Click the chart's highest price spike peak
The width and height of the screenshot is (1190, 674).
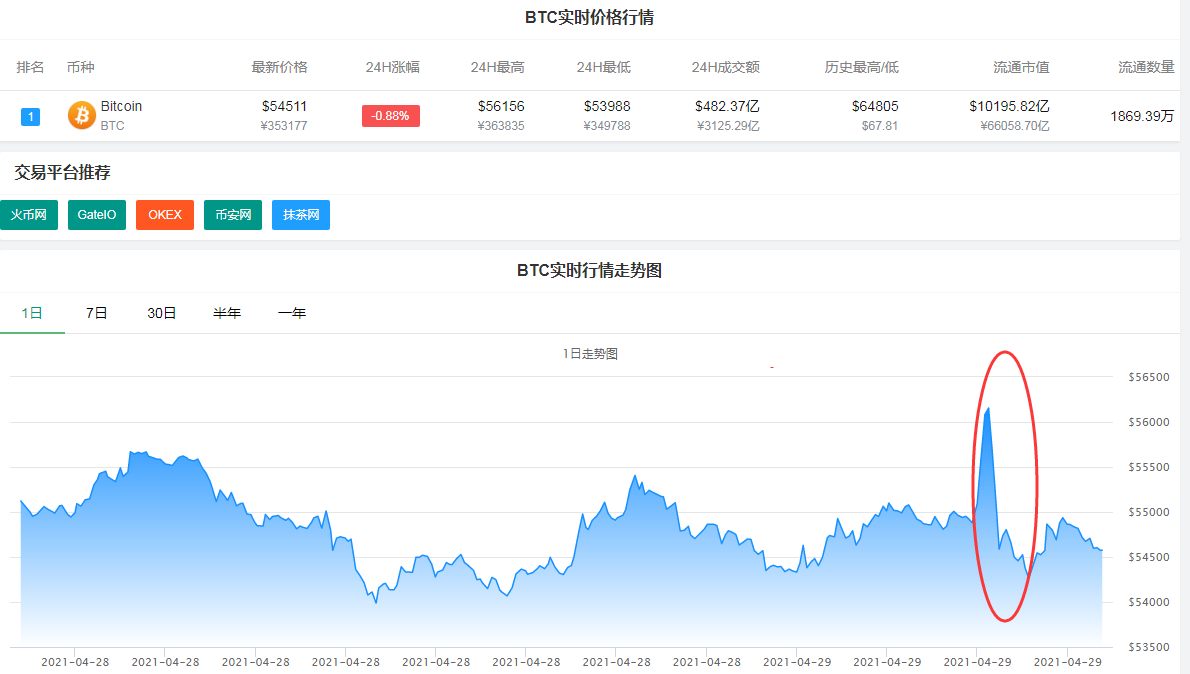click(987, 410)
